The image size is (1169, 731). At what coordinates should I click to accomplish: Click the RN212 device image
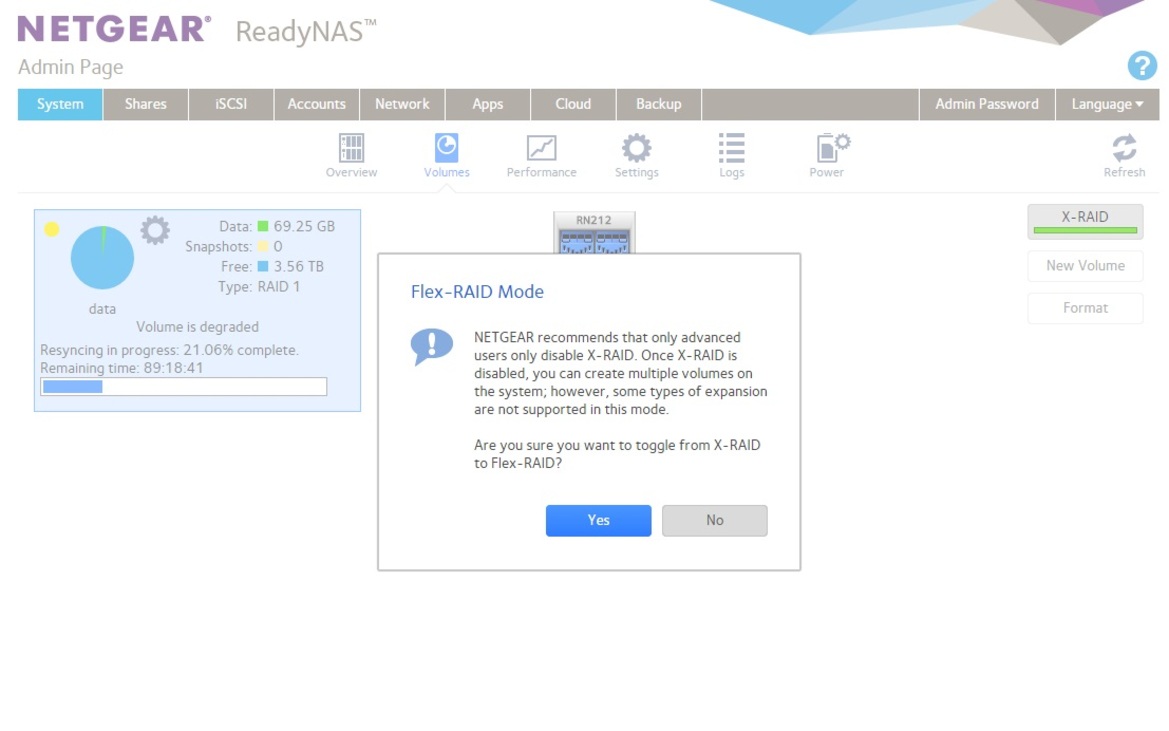click(x=594, y=232)
